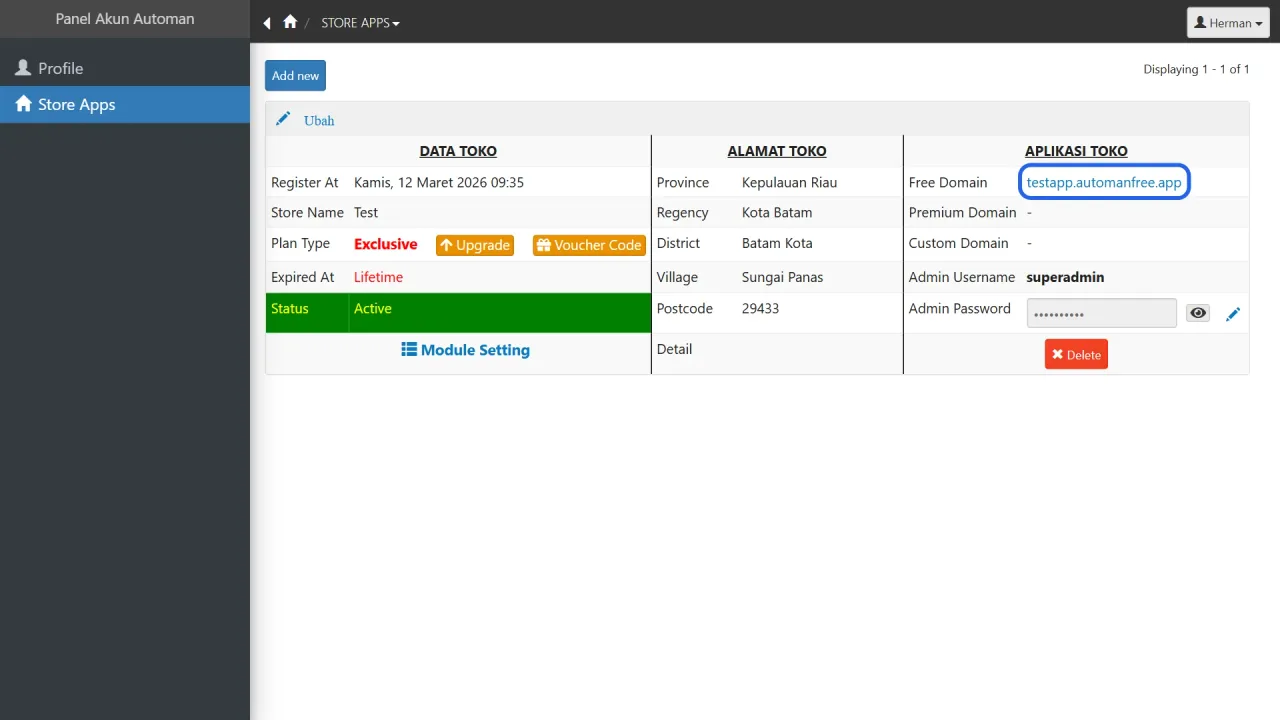Click the Batam Kota district value

(777, 243)
